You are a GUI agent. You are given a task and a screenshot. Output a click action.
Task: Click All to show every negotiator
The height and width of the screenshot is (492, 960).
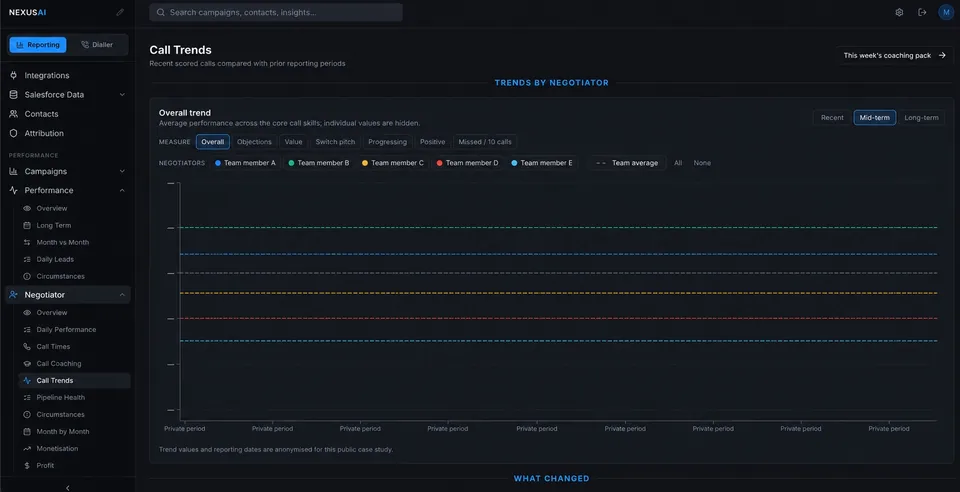pyautogui.click(x=678, y=163)
